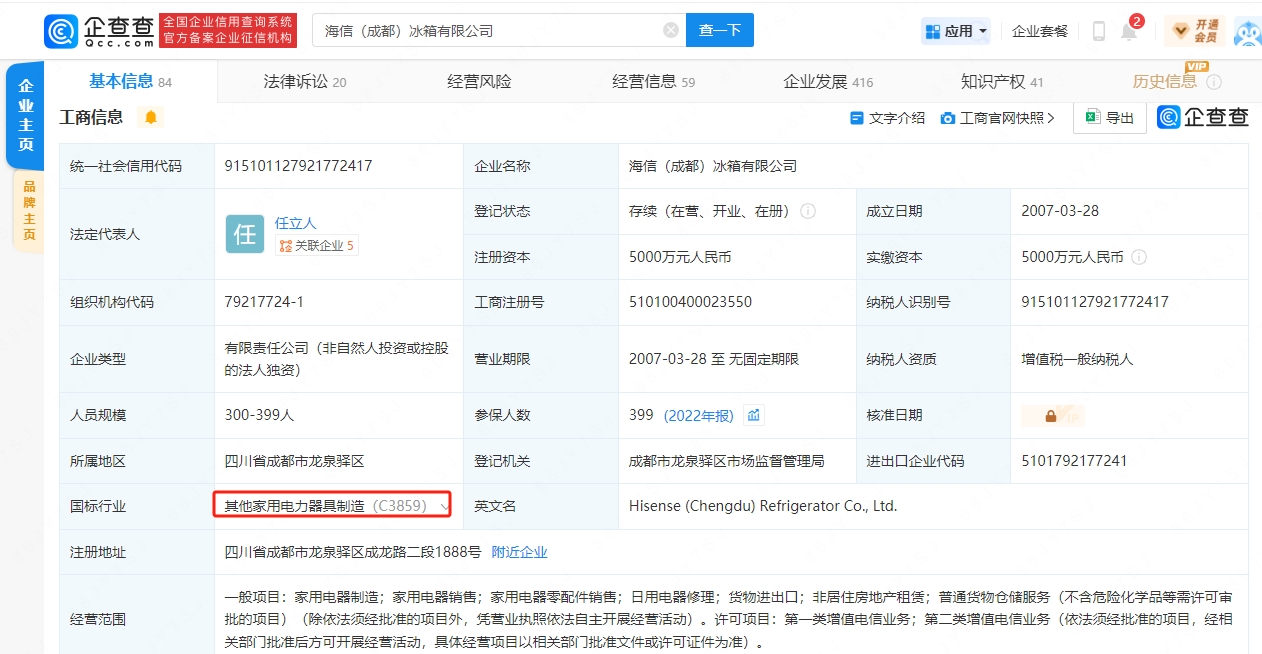The width and height of the screenshot is (1262, 654).
Task: Click the info icon next to 历史信息
Action: tap(1214, 82)
